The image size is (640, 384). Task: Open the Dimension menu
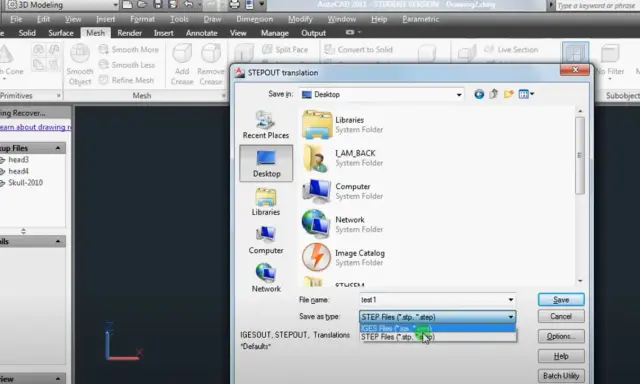click(254, 19)
